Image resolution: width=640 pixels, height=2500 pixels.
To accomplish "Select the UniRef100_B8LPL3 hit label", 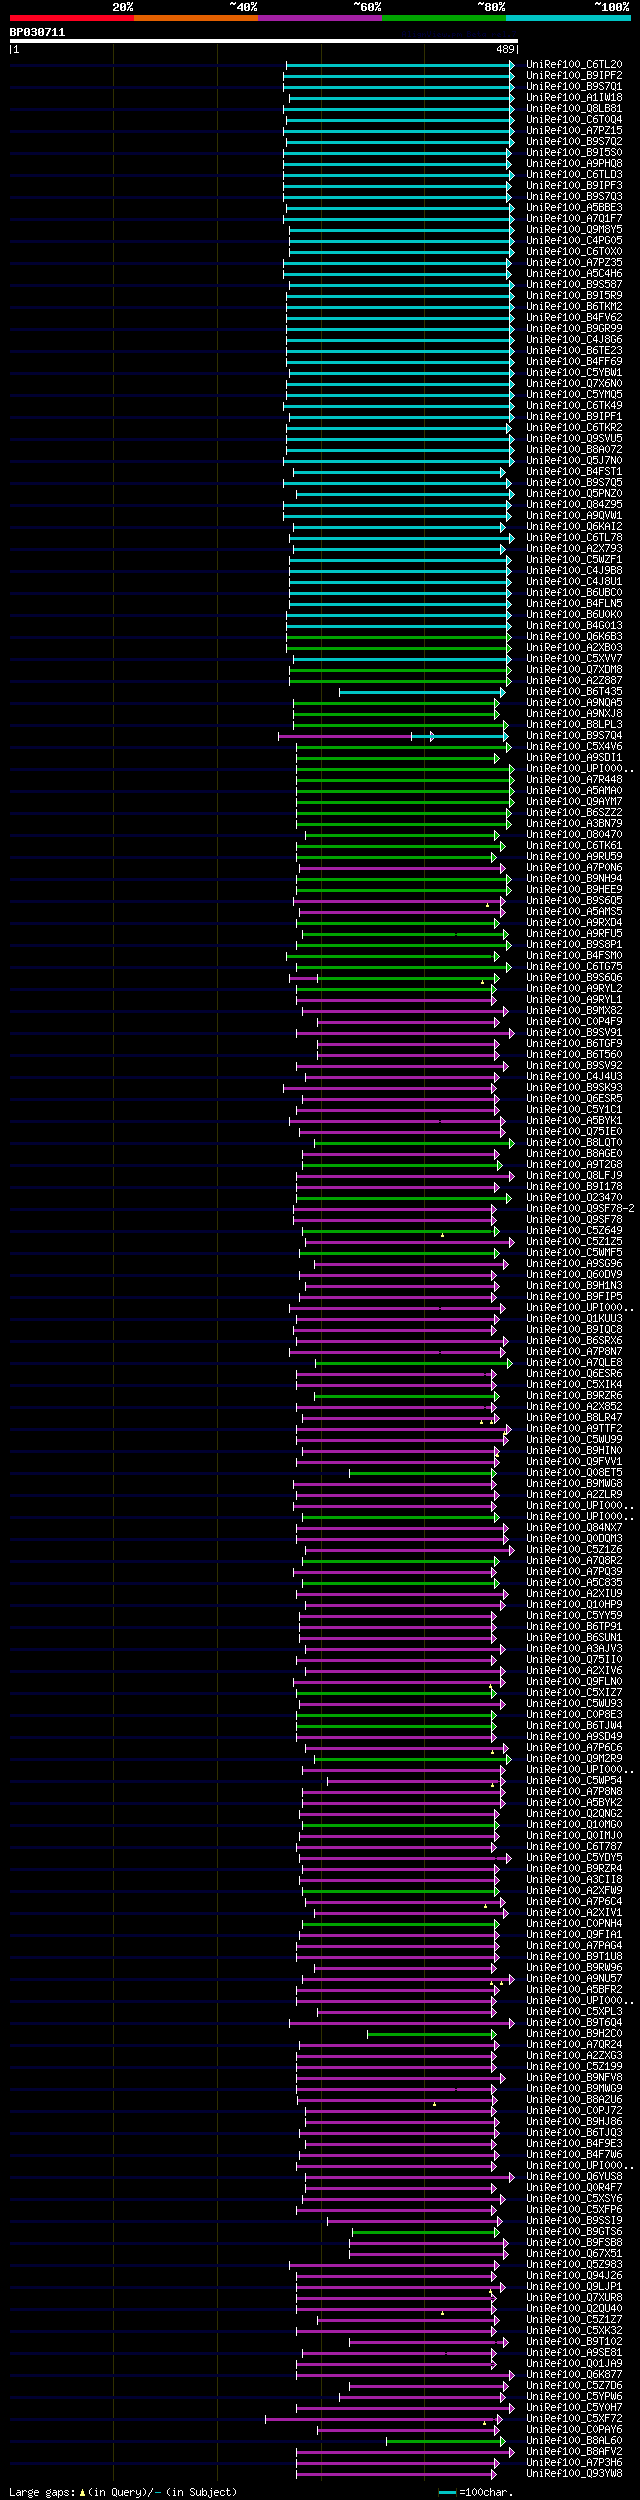I will pyautogui.click(x=574, y=725).
